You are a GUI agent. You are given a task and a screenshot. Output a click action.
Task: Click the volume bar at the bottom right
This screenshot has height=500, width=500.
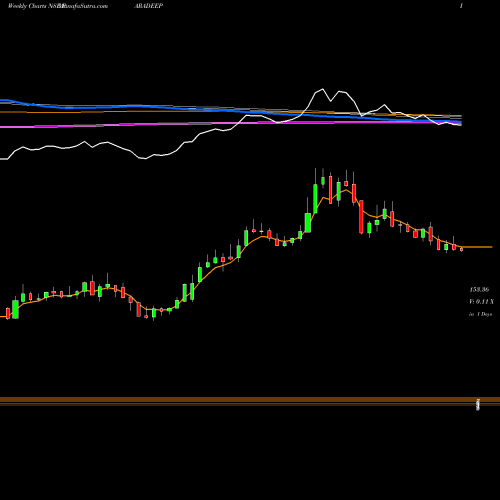click(478, 404)
